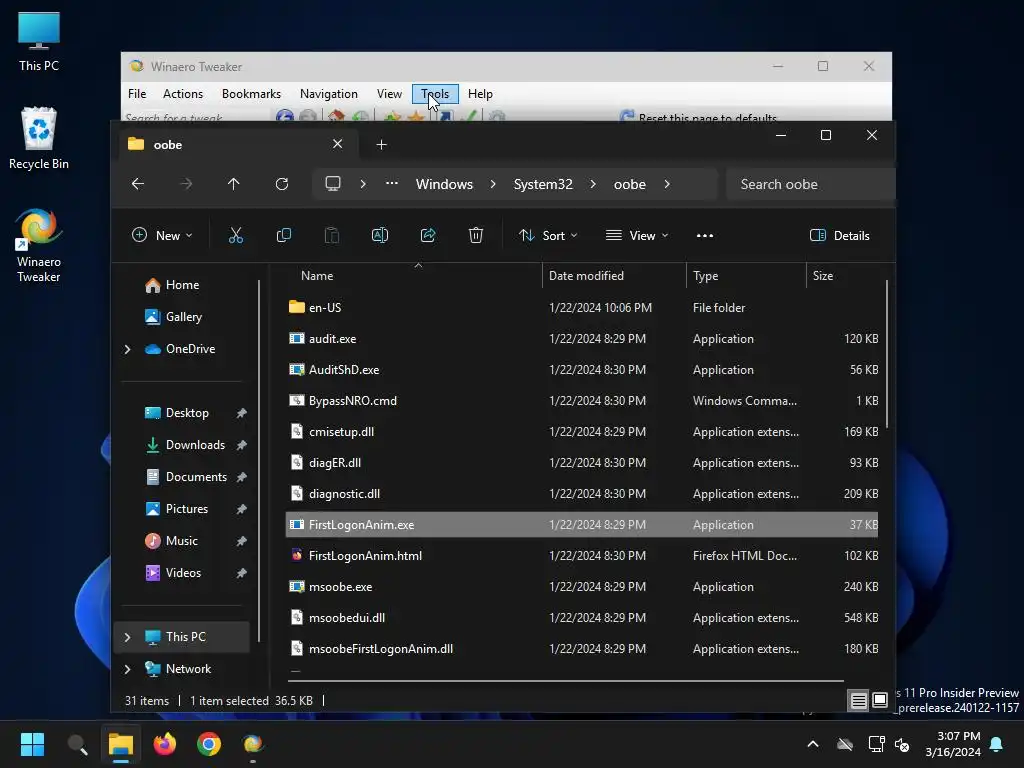
Task: Click the Paste clipboard icon in toolbar
Action: (x=332, y=236)
